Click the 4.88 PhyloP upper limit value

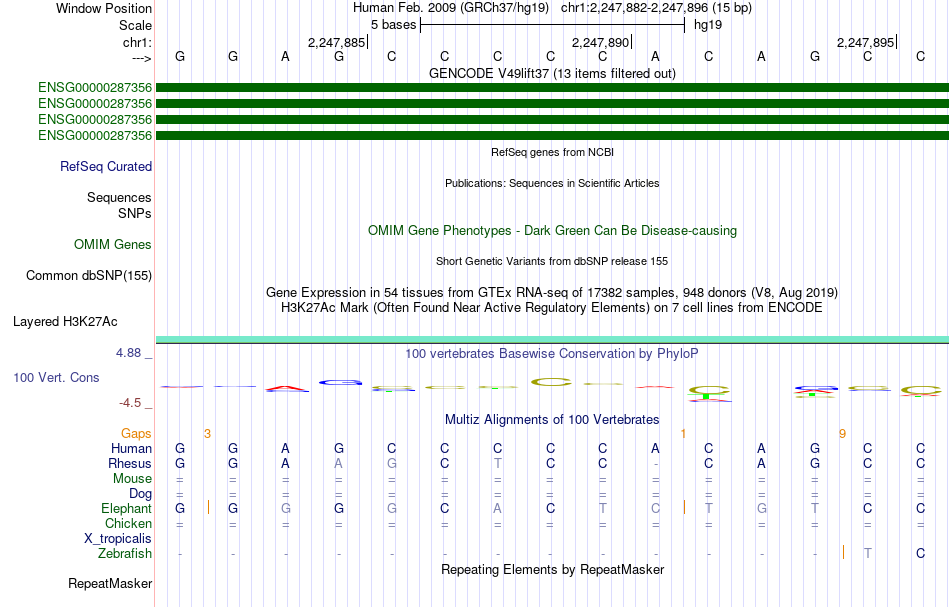(x=128, y=353)
